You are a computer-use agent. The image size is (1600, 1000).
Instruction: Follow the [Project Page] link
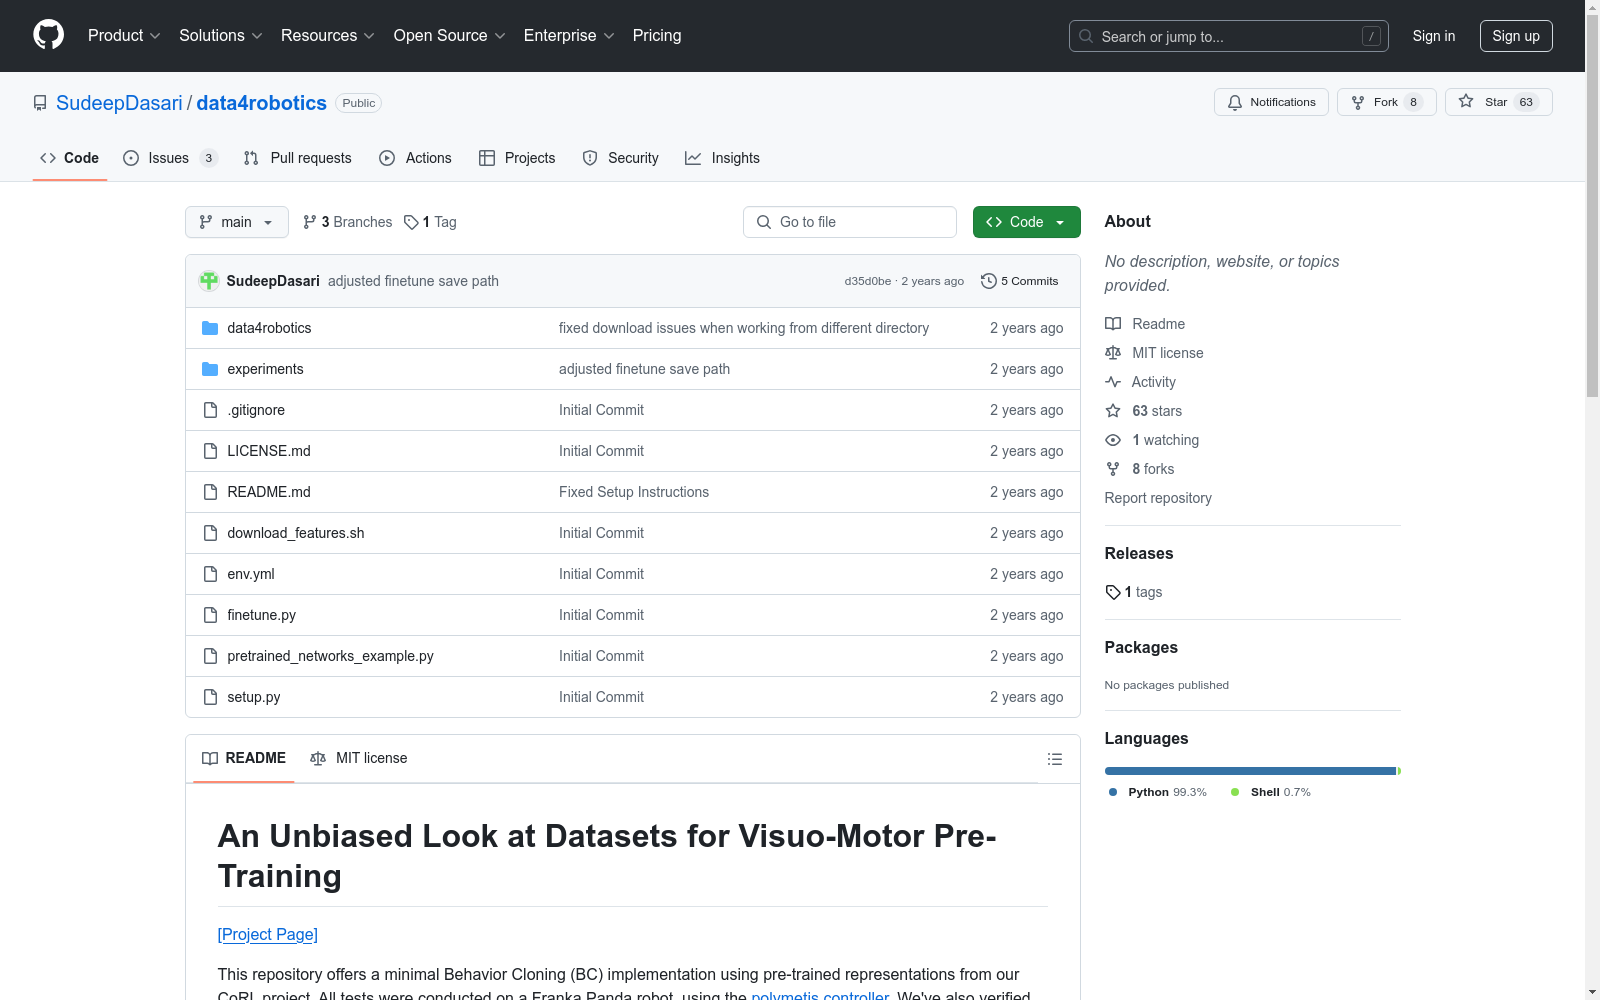click(268, 934)
